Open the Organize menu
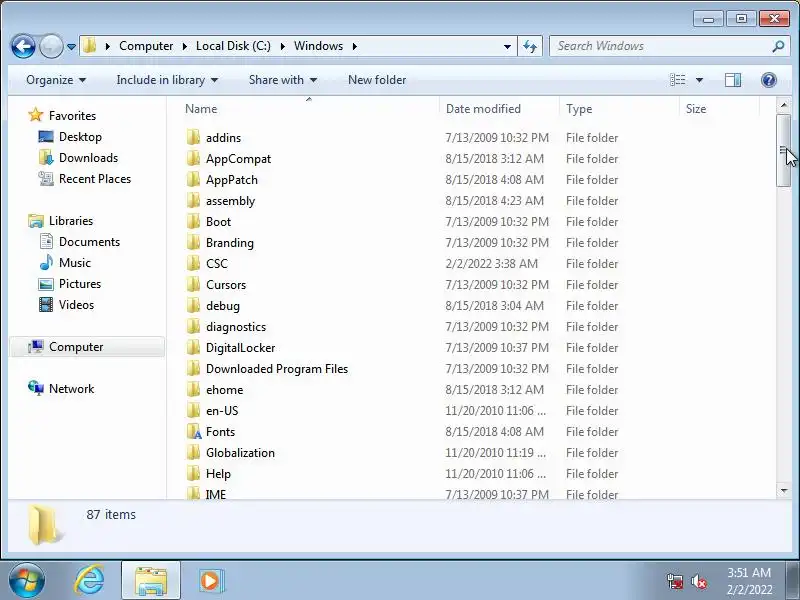 (x=56, y=80)
